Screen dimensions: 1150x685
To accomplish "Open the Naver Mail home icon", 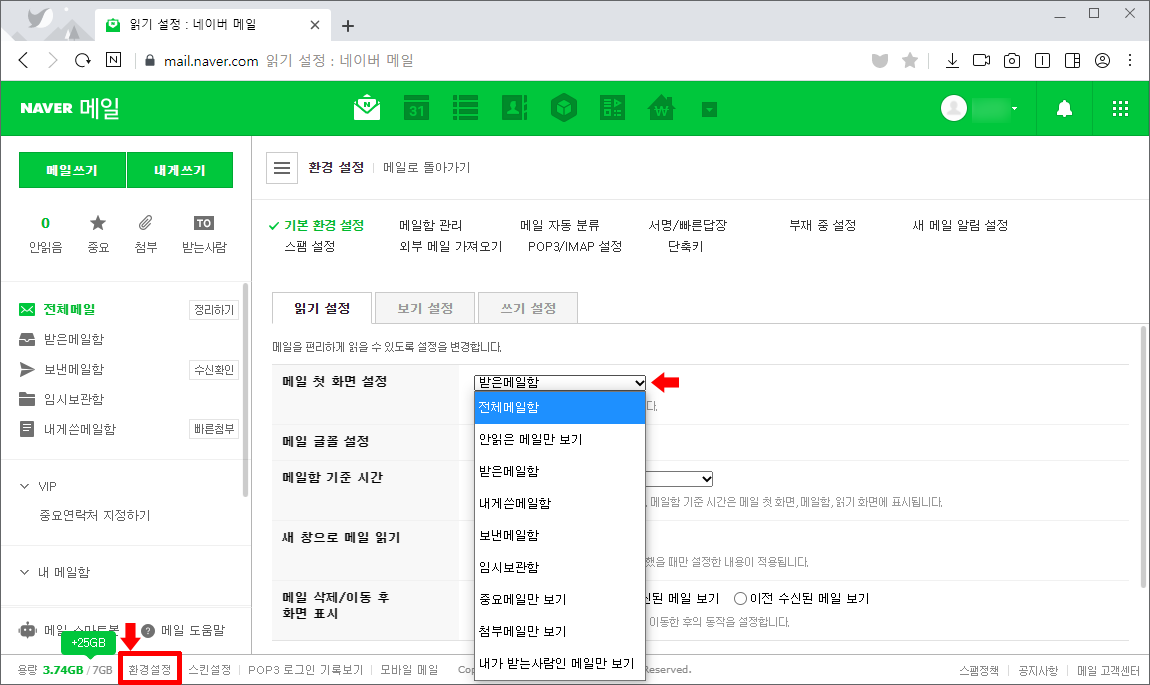I will (x=367, y=109).
